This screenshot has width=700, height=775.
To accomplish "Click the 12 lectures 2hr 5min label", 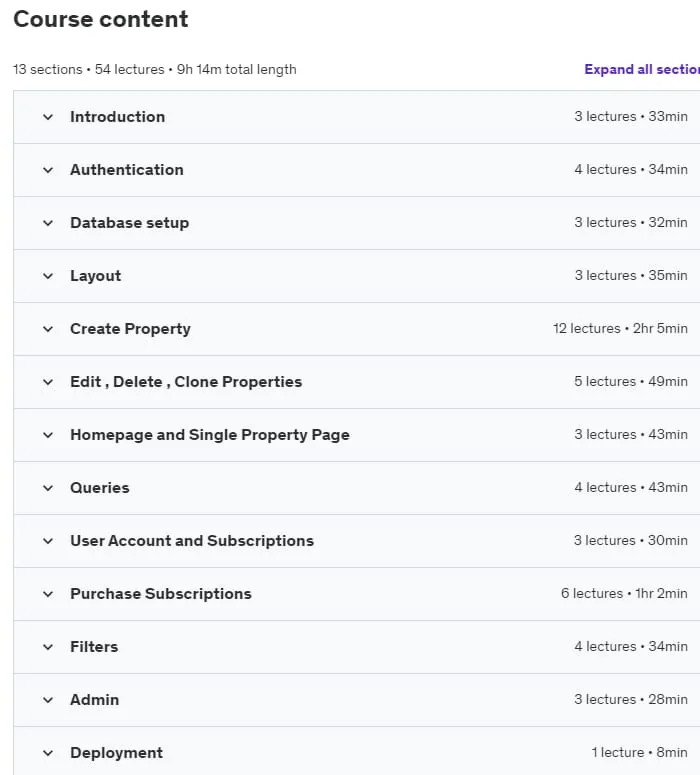I will 620,329.
